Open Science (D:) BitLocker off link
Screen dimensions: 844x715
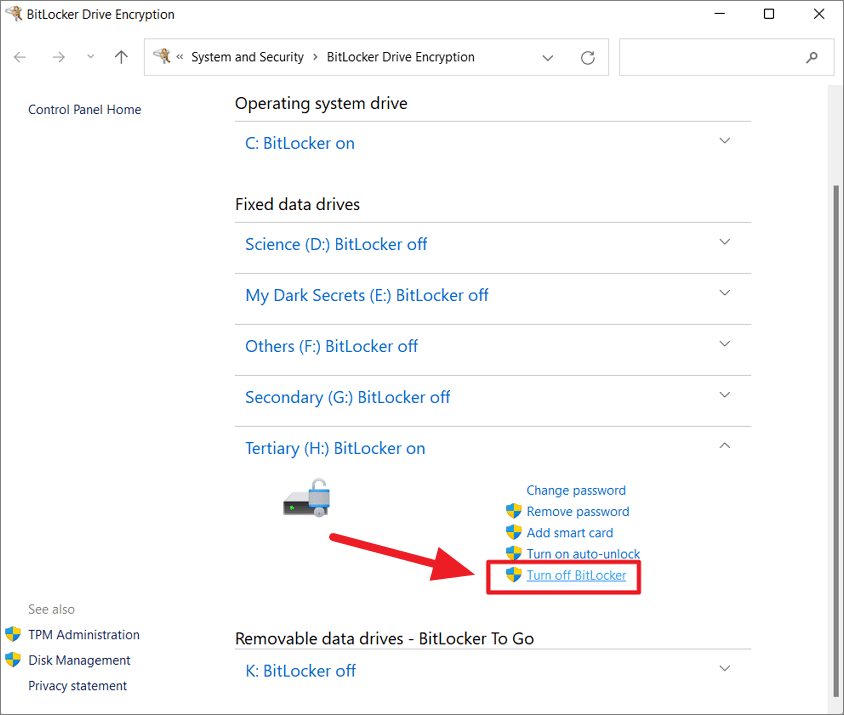tap(336, 244)
